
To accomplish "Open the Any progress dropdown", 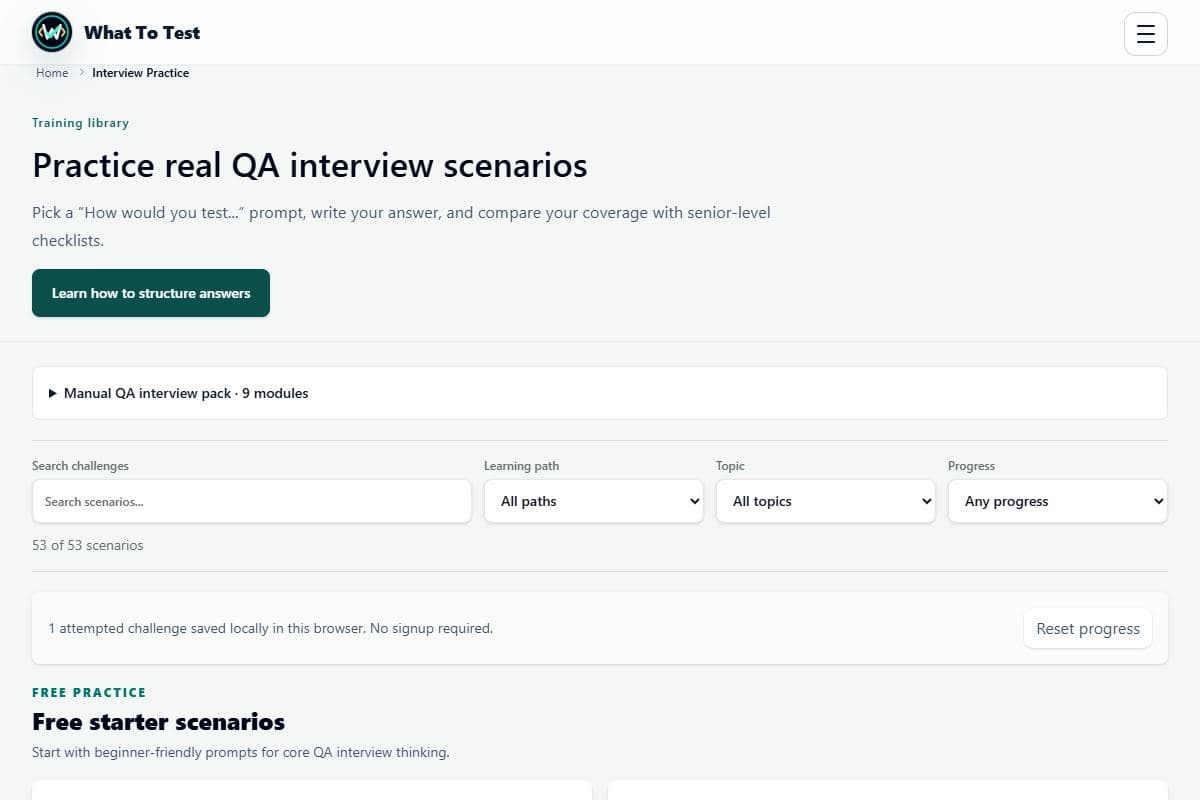I will click(1058, 501).
